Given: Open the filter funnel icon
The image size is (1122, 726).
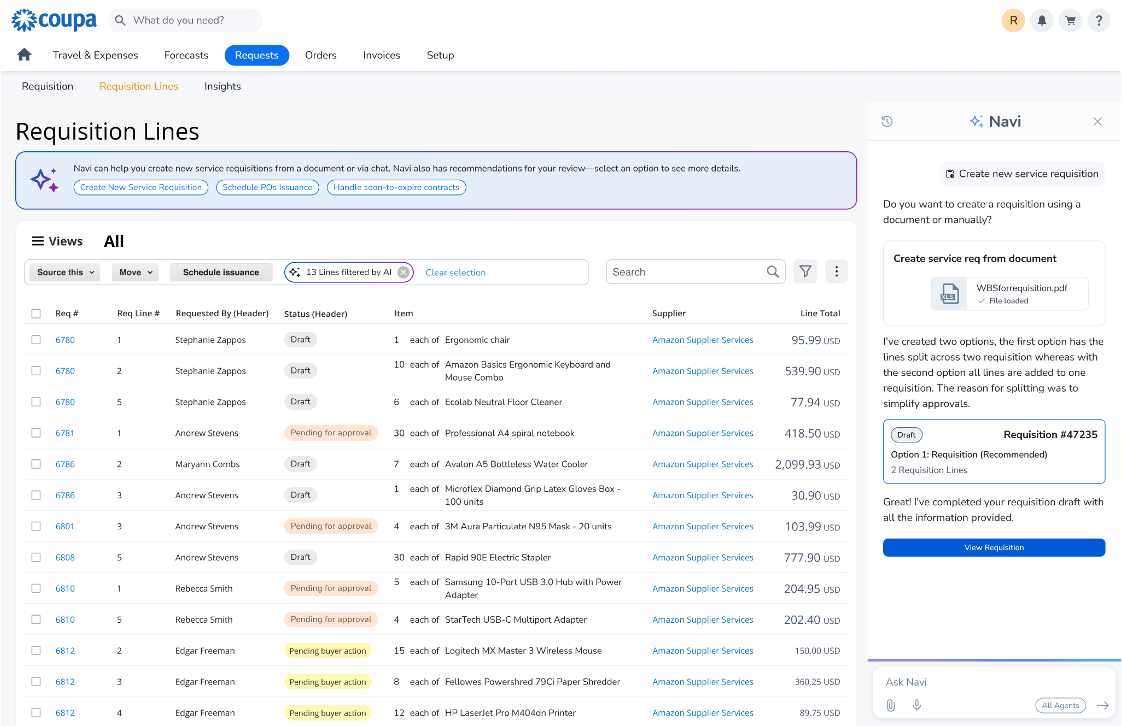Looking at the screenshot, I should [x=805, y=272].
